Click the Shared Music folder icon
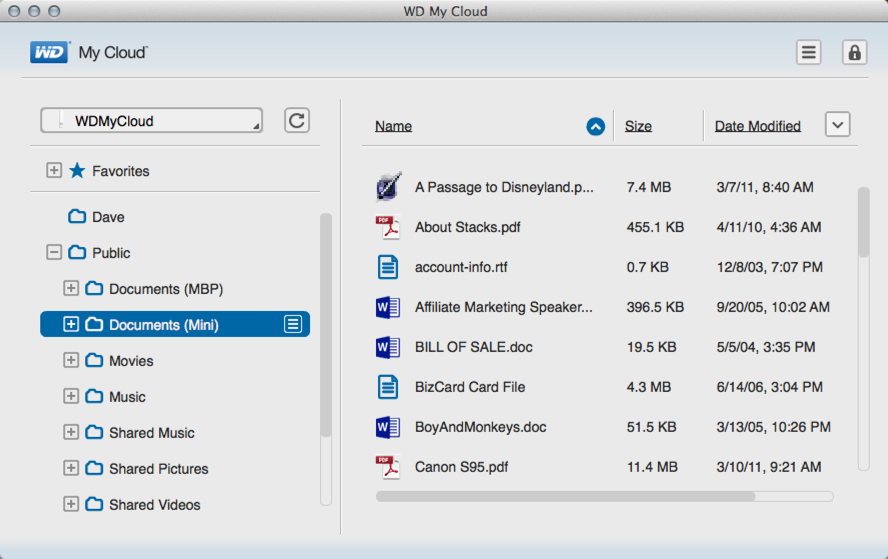Image resolution: width=888 pixels, height=559 pixels. [94, 432]
